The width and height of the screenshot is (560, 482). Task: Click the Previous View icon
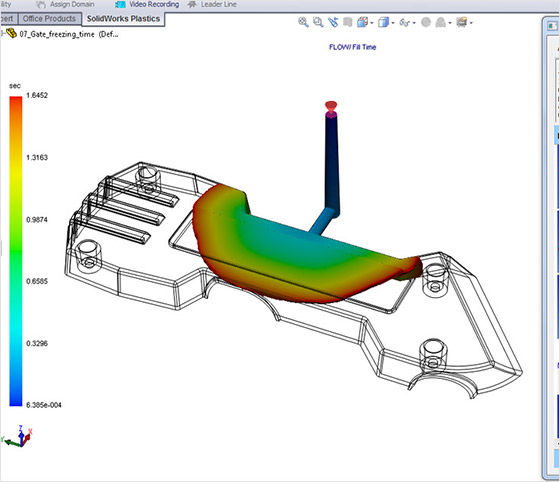333,22
